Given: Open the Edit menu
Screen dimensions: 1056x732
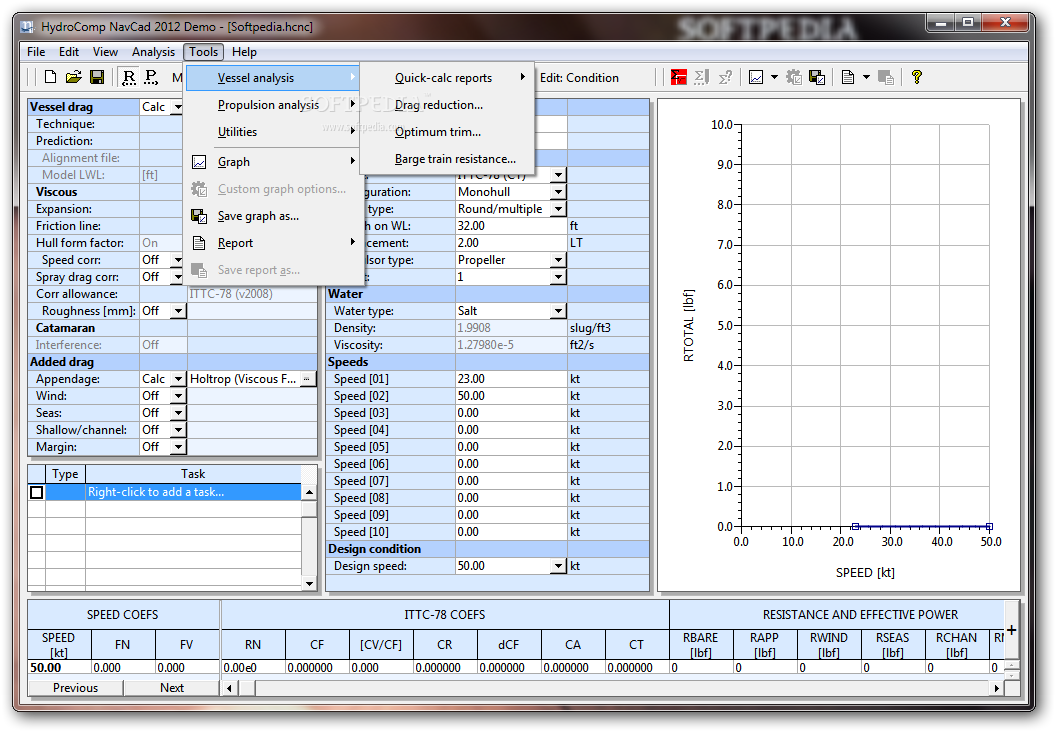Looking at the screenshot, I should [x=69, y=52].
